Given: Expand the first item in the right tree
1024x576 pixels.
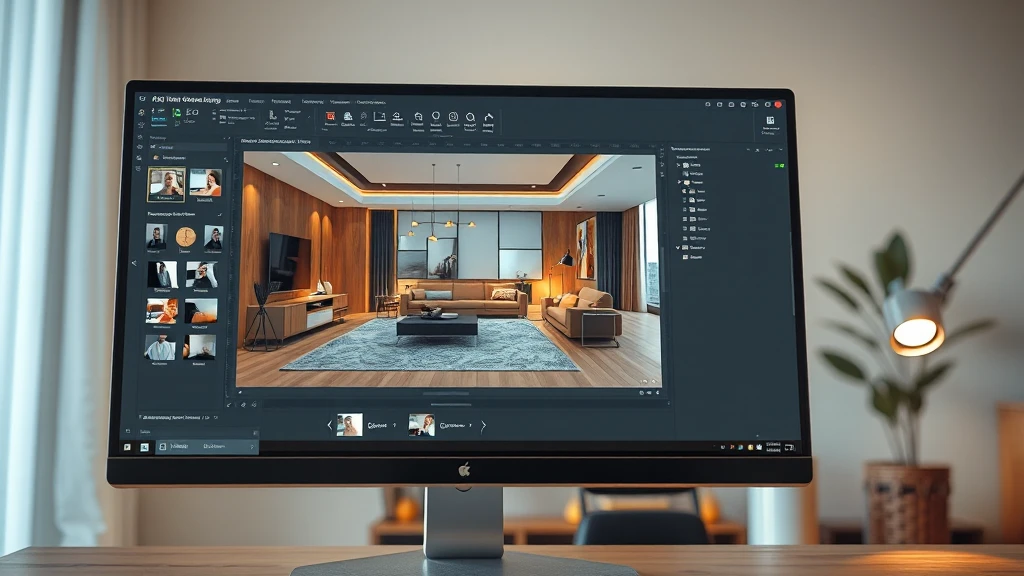Looking at the screenshot, I should (679, 165).
